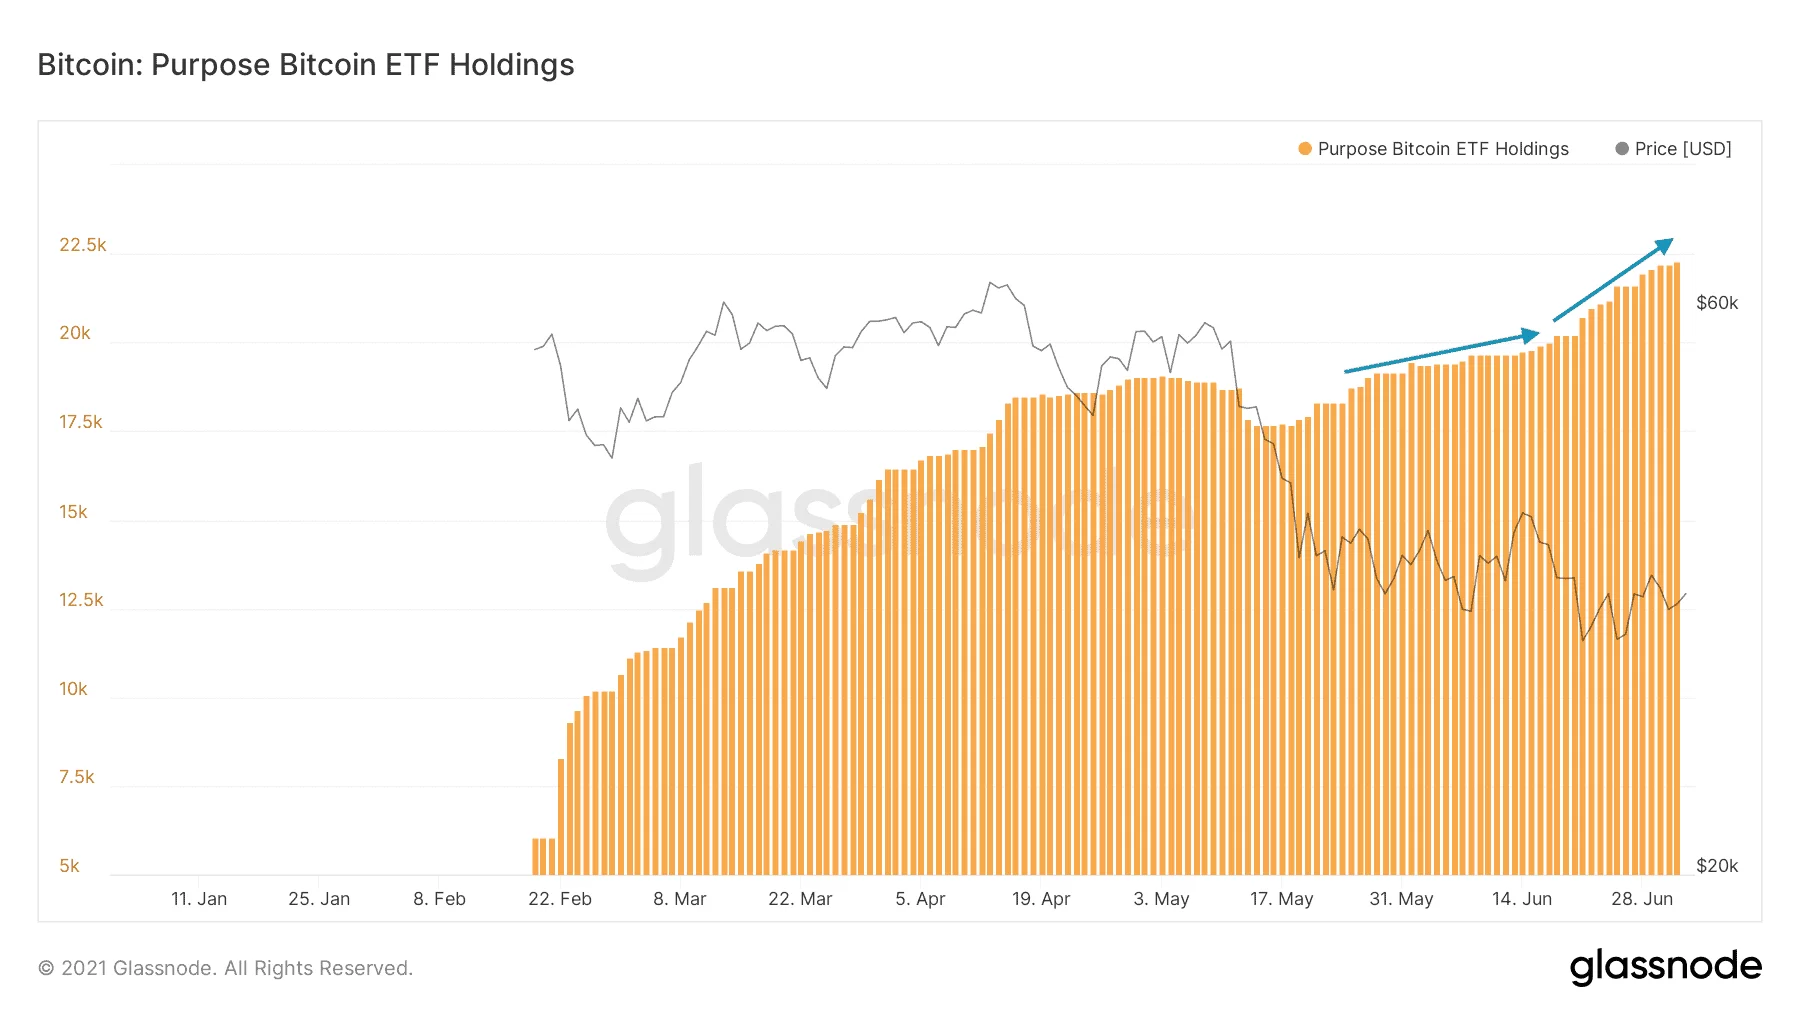Image resolution: width=1800 pixels, height=1013 pixels.
Task: Click the 3. May x-axis label
Action: [1161, 899]
